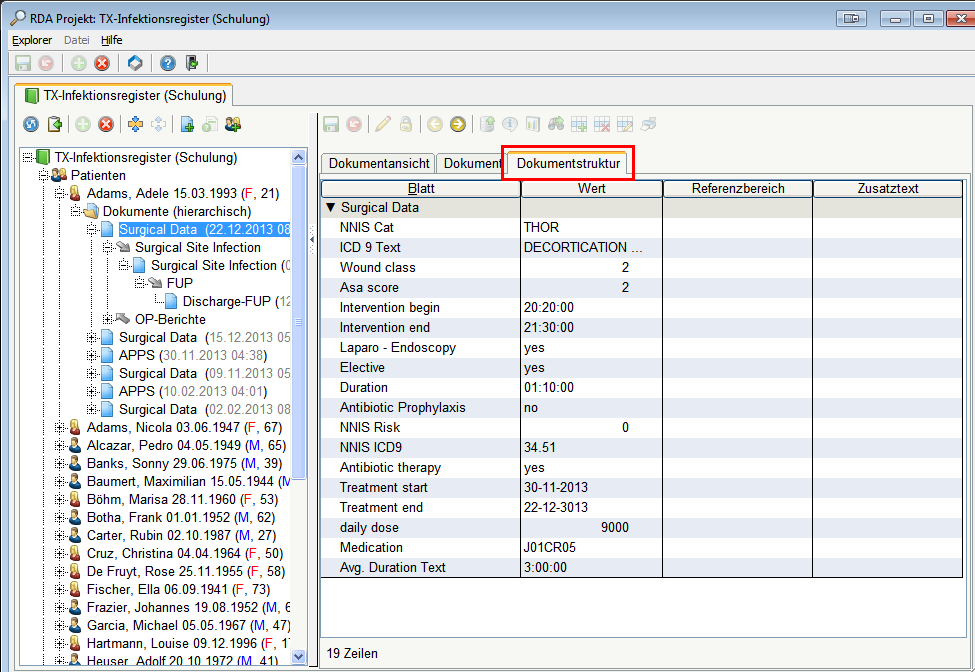
Task: Click the blue question mark help icon
Action: [x=167, y=63]
